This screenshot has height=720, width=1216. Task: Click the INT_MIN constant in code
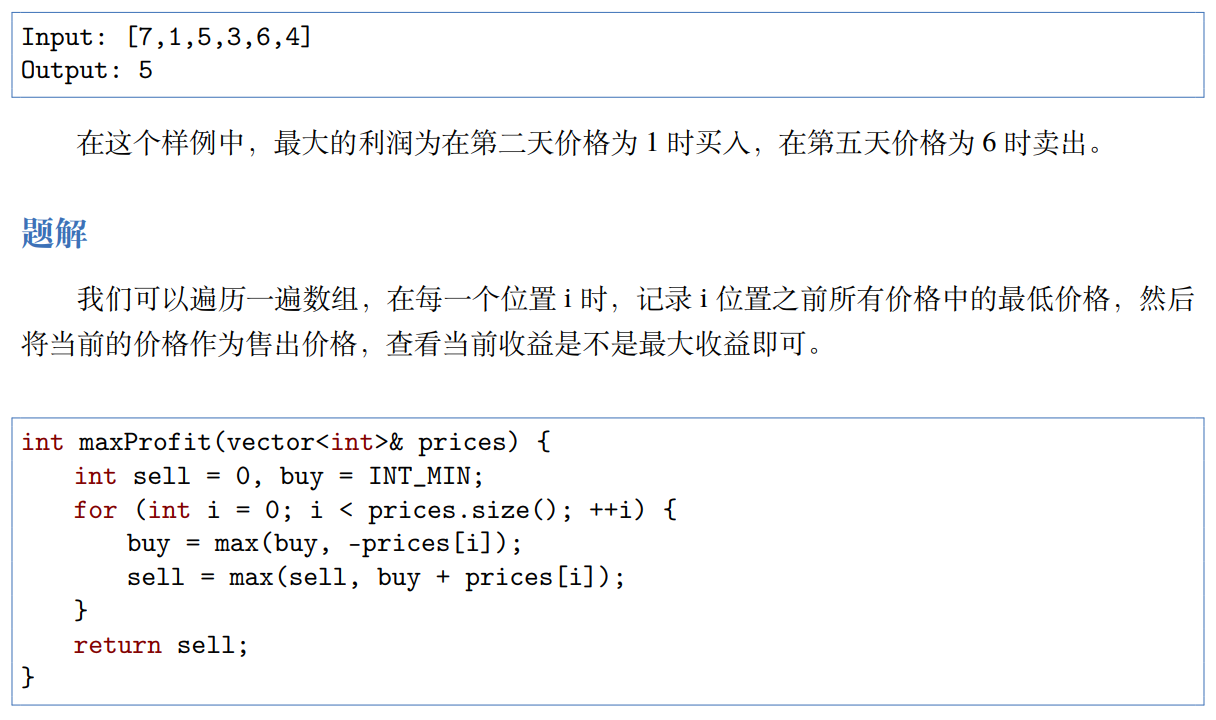[x=425, y=476]
